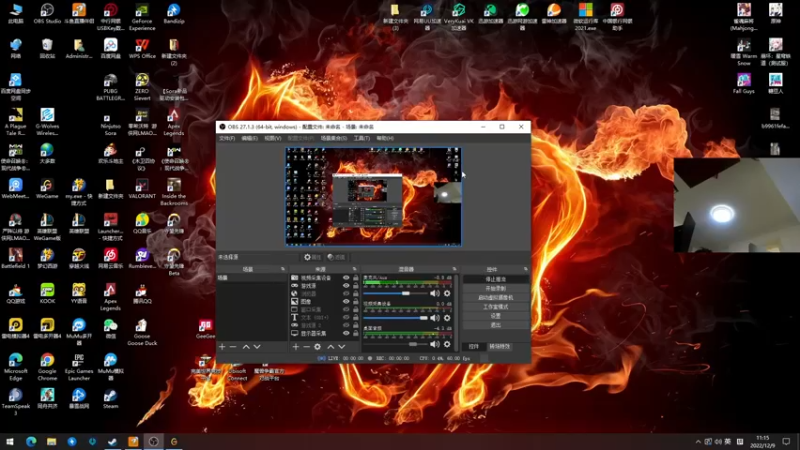Click the 设置 settings button in controls
Image resolution: width=800 pixels, height=450 pixels.
click(497, 315)
